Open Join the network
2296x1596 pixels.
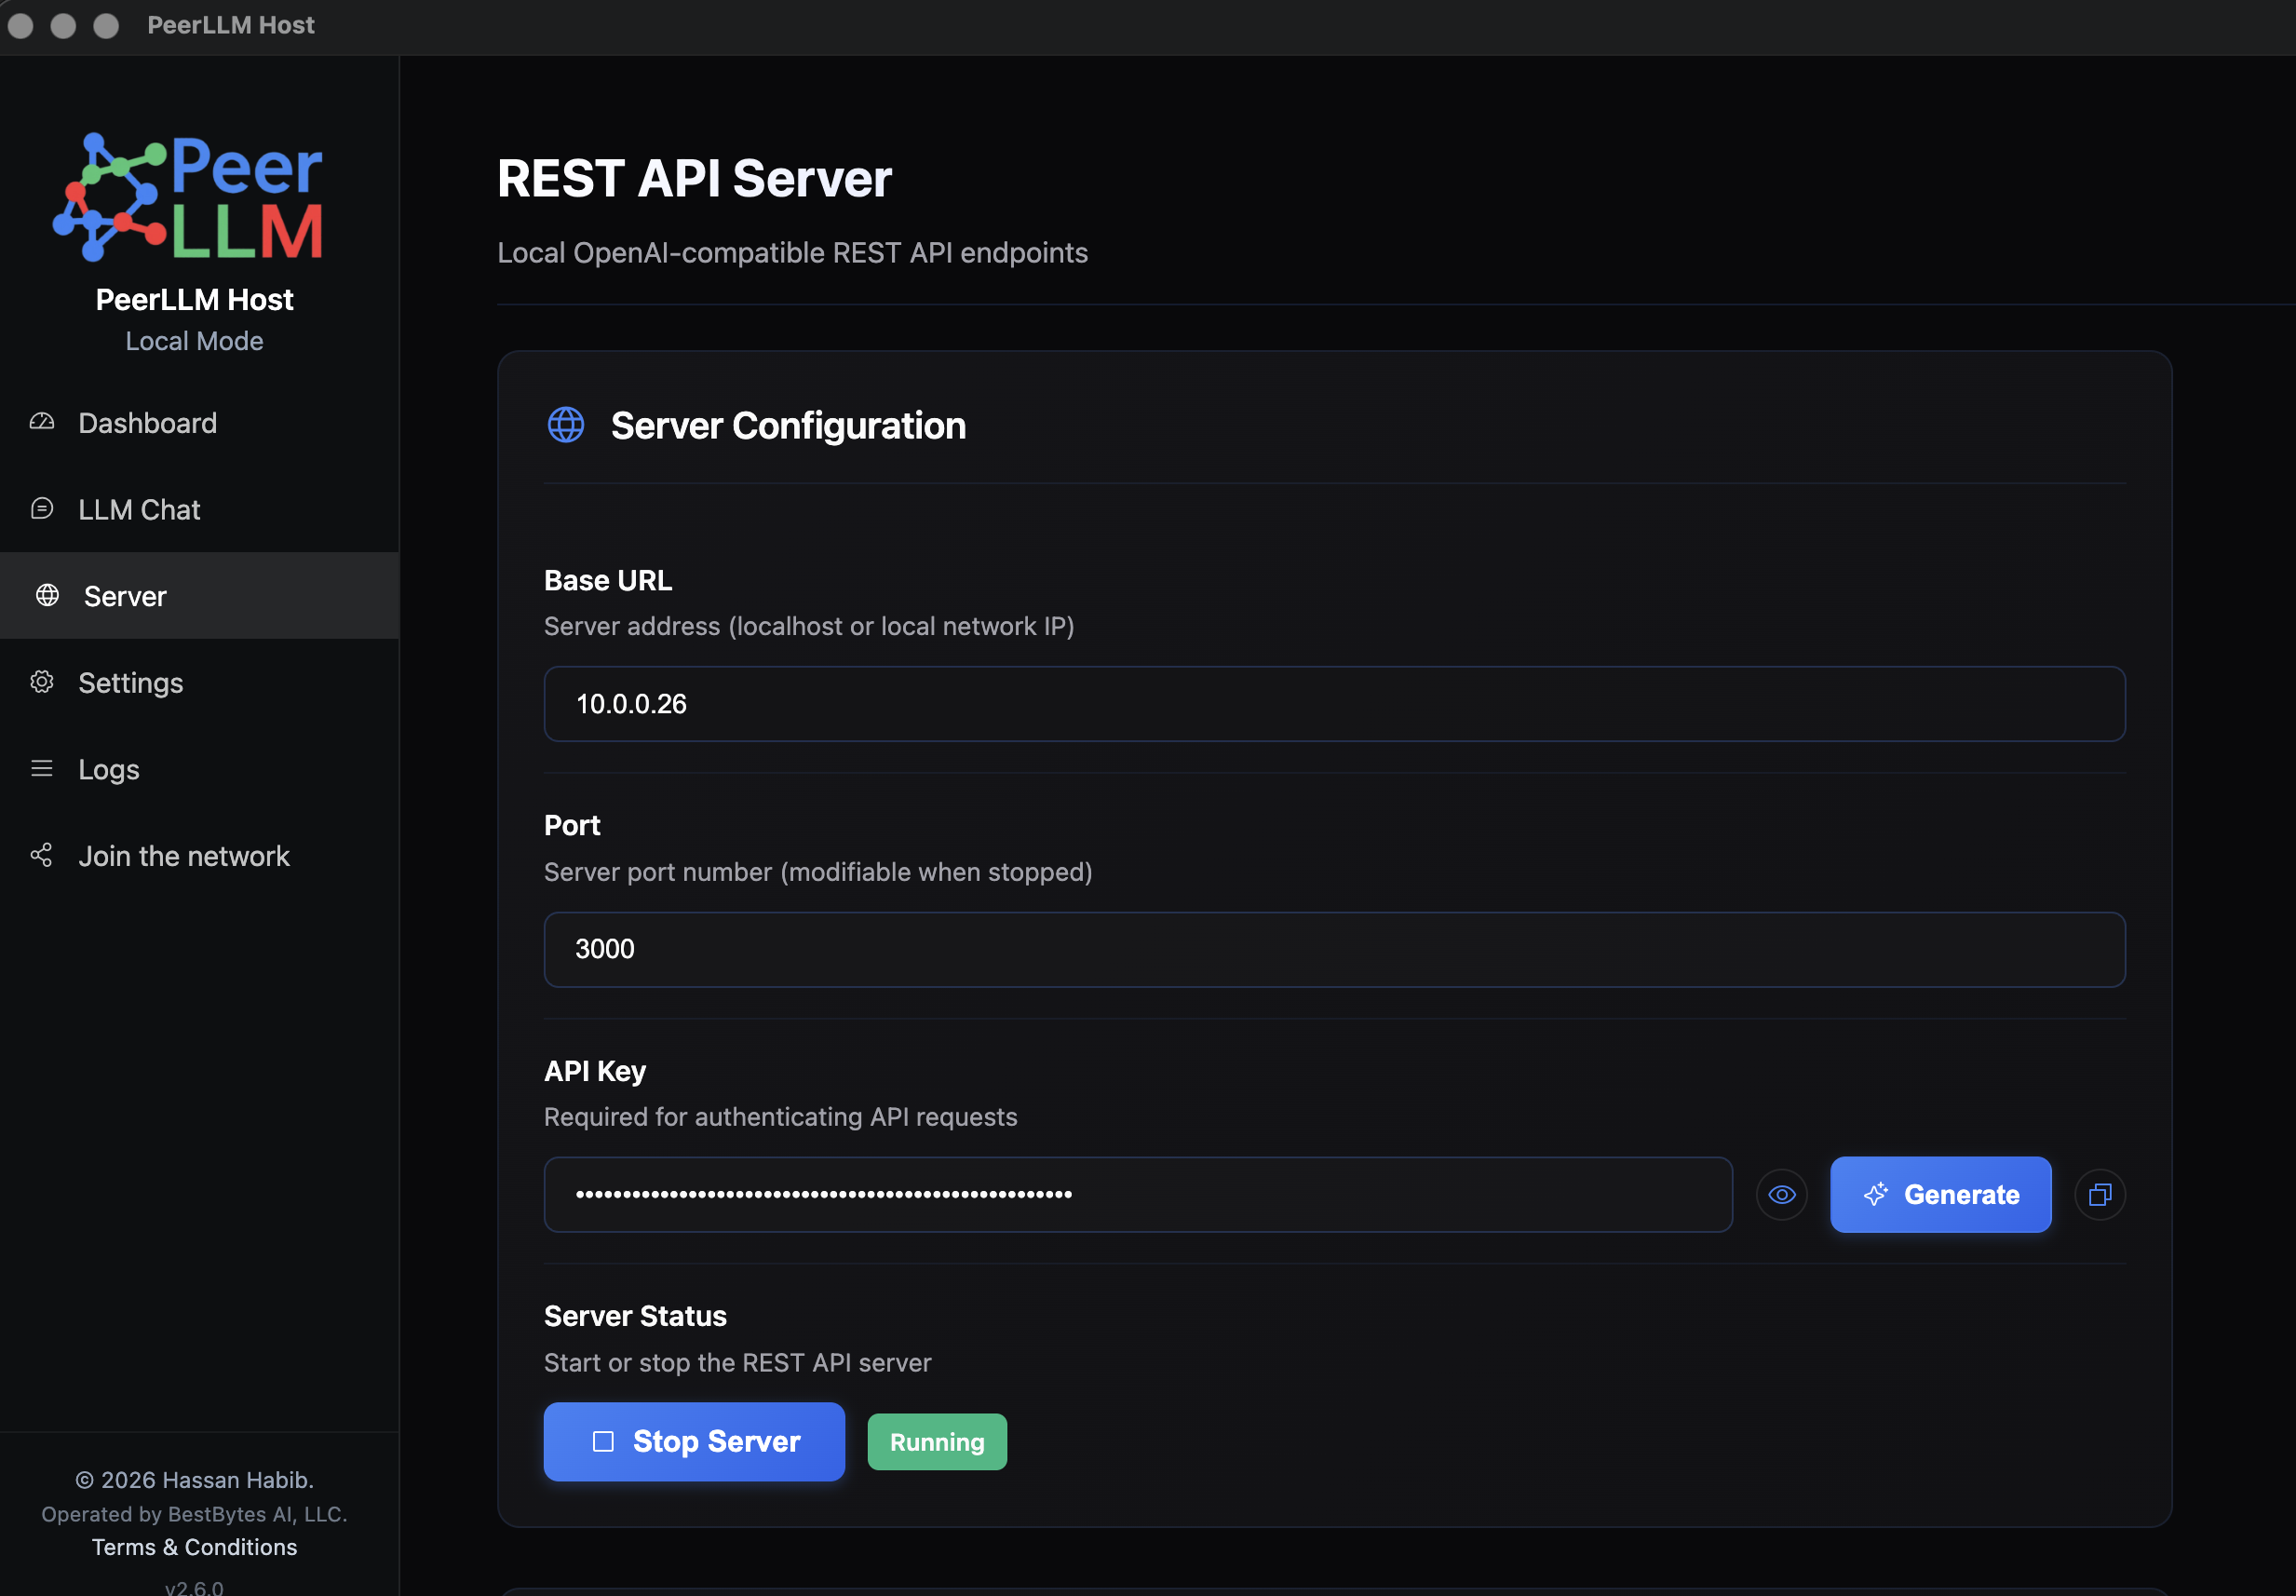[x=199, y=856]
